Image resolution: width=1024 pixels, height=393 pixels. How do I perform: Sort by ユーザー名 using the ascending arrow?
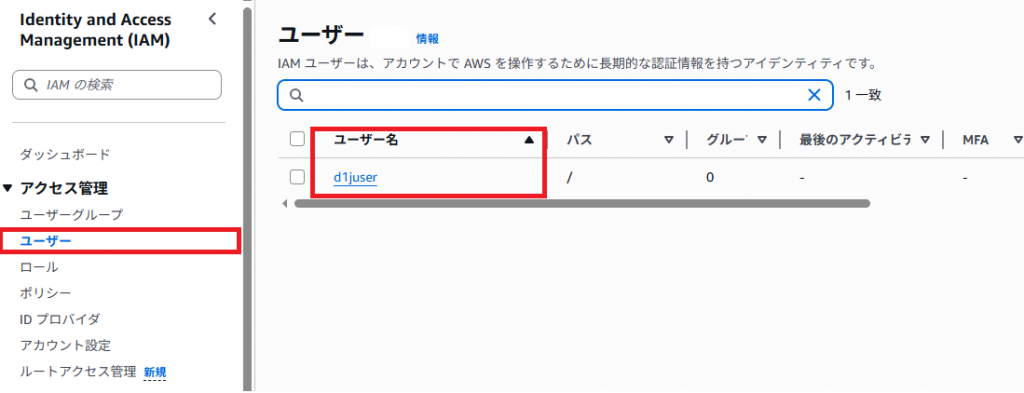[529, 140]
